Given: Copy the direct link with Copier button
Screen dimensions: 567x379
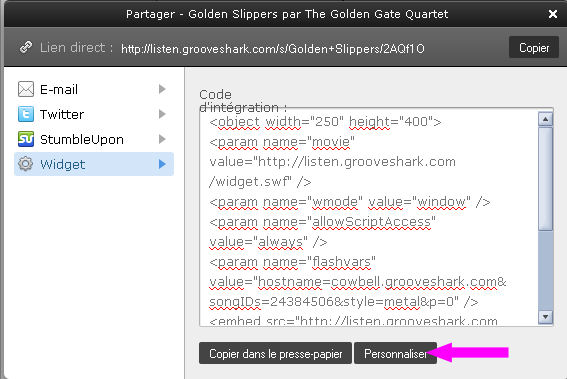Looking at the screenshot, I should click(x=534, y=47).
